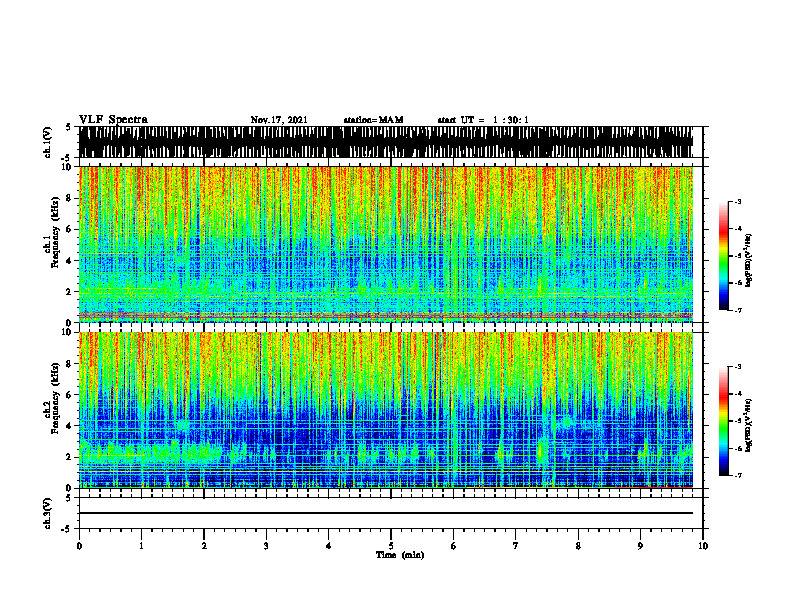Click the ch.2 color scale bar

tap(723, 421)
